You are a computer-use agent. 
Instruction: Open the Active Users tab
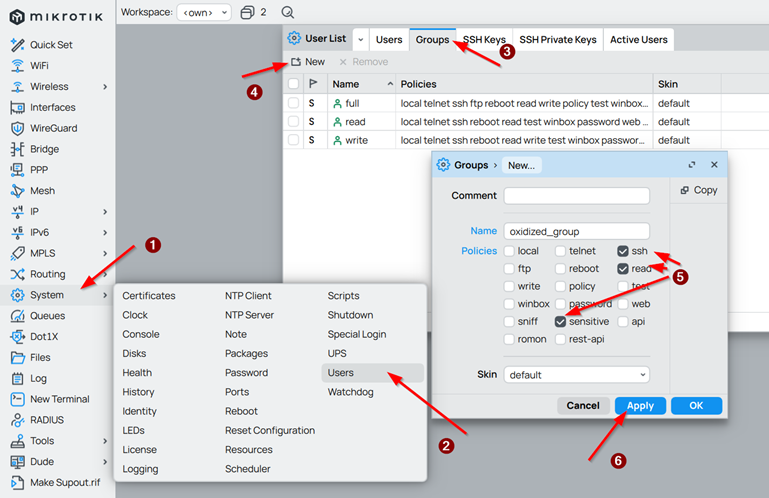(x=639, y=40)
